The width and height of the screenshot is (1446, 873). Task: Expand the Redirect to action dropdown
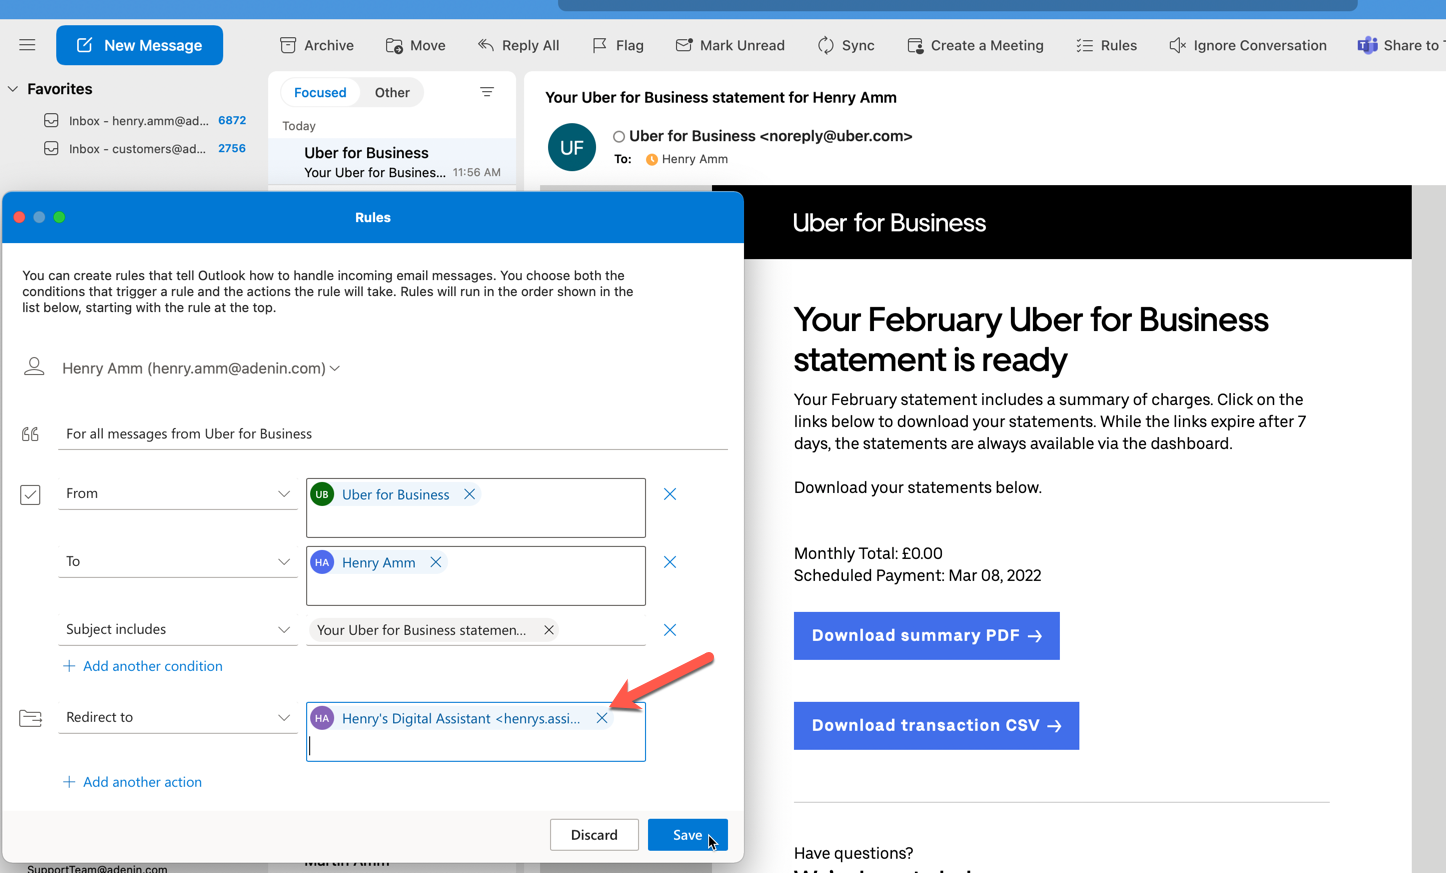coord(178,717)
